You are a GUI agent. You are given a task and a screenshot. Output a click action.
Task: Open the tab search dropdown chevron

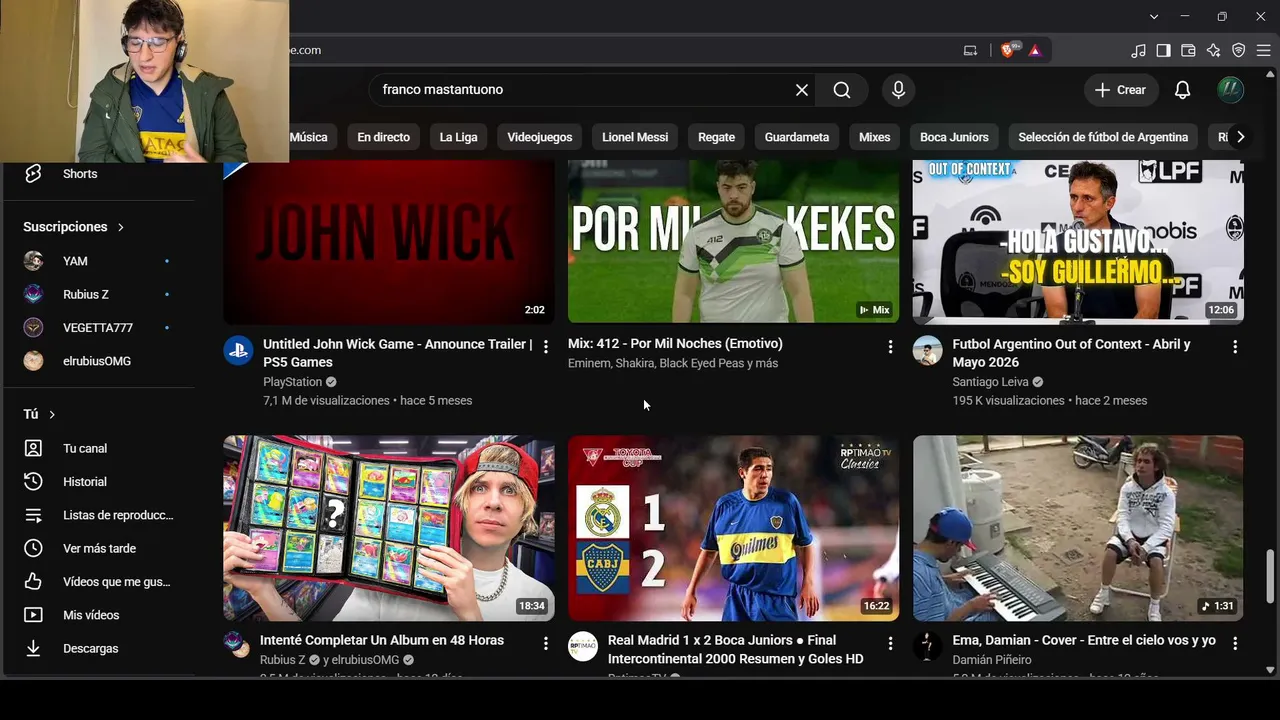pos(1154,16)
